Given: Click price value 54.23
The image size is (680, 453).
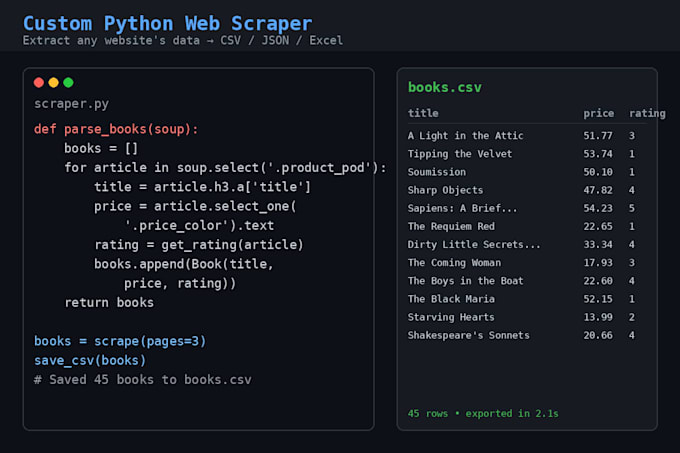Looking at the screenshot, I should pyautogui.click(x=598, y=209).
